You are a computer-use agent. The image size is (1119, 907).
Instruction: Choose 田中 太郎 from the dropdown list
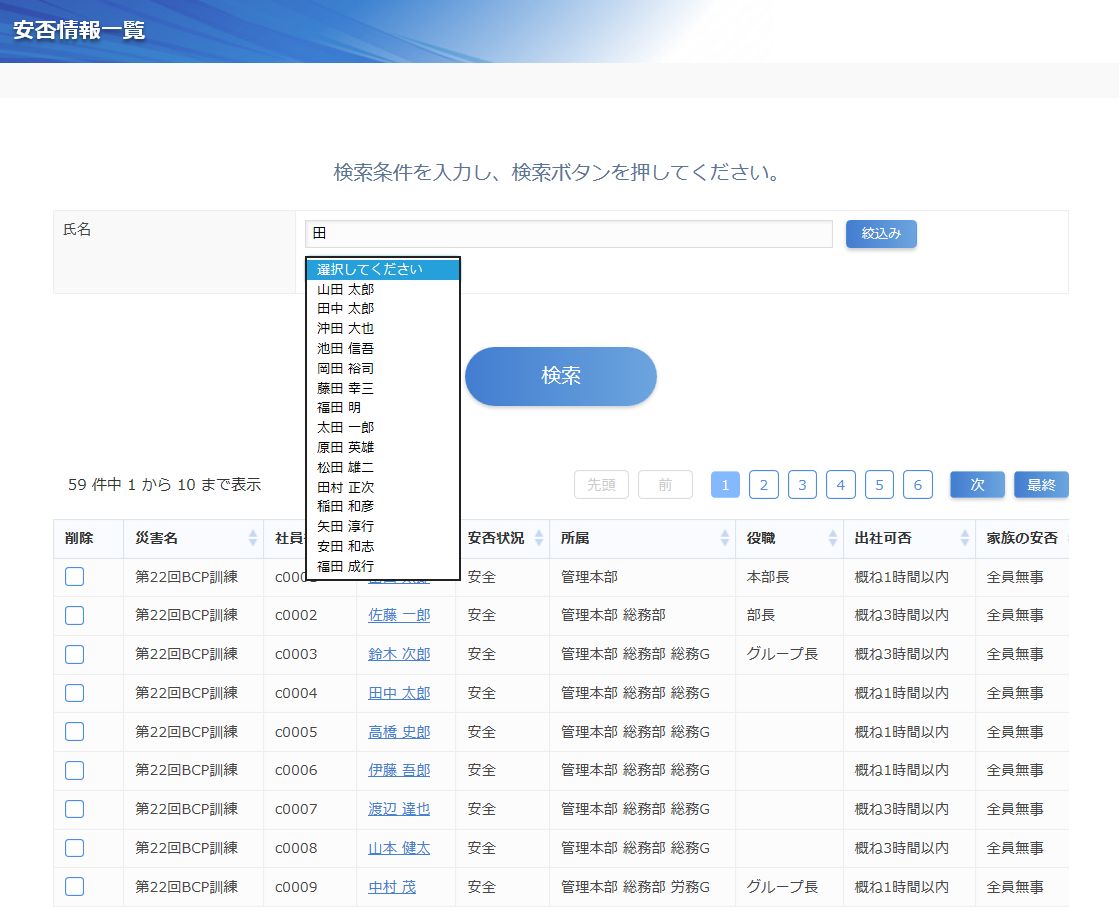click(346, 309)
